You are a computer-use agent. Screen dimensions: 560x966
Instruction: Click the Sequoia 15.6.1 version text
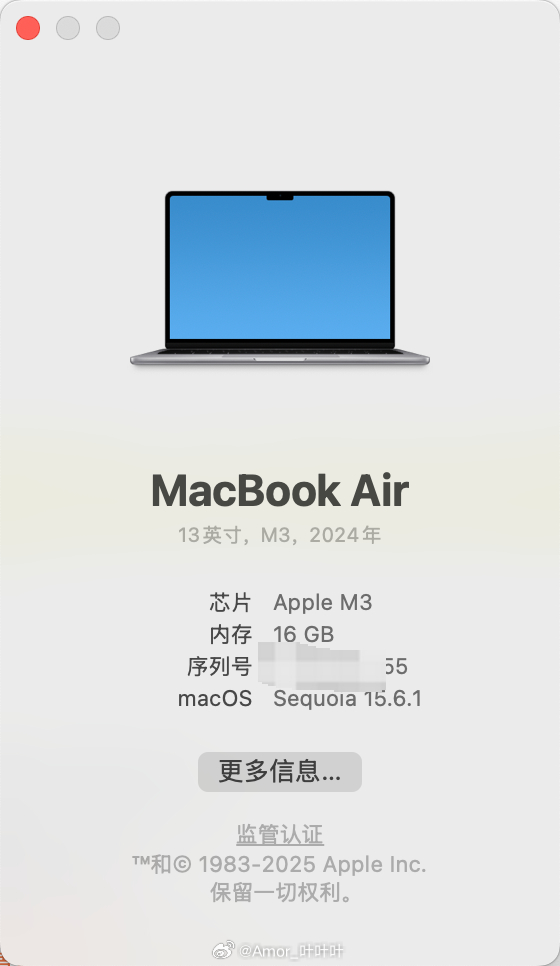(347, 699)
